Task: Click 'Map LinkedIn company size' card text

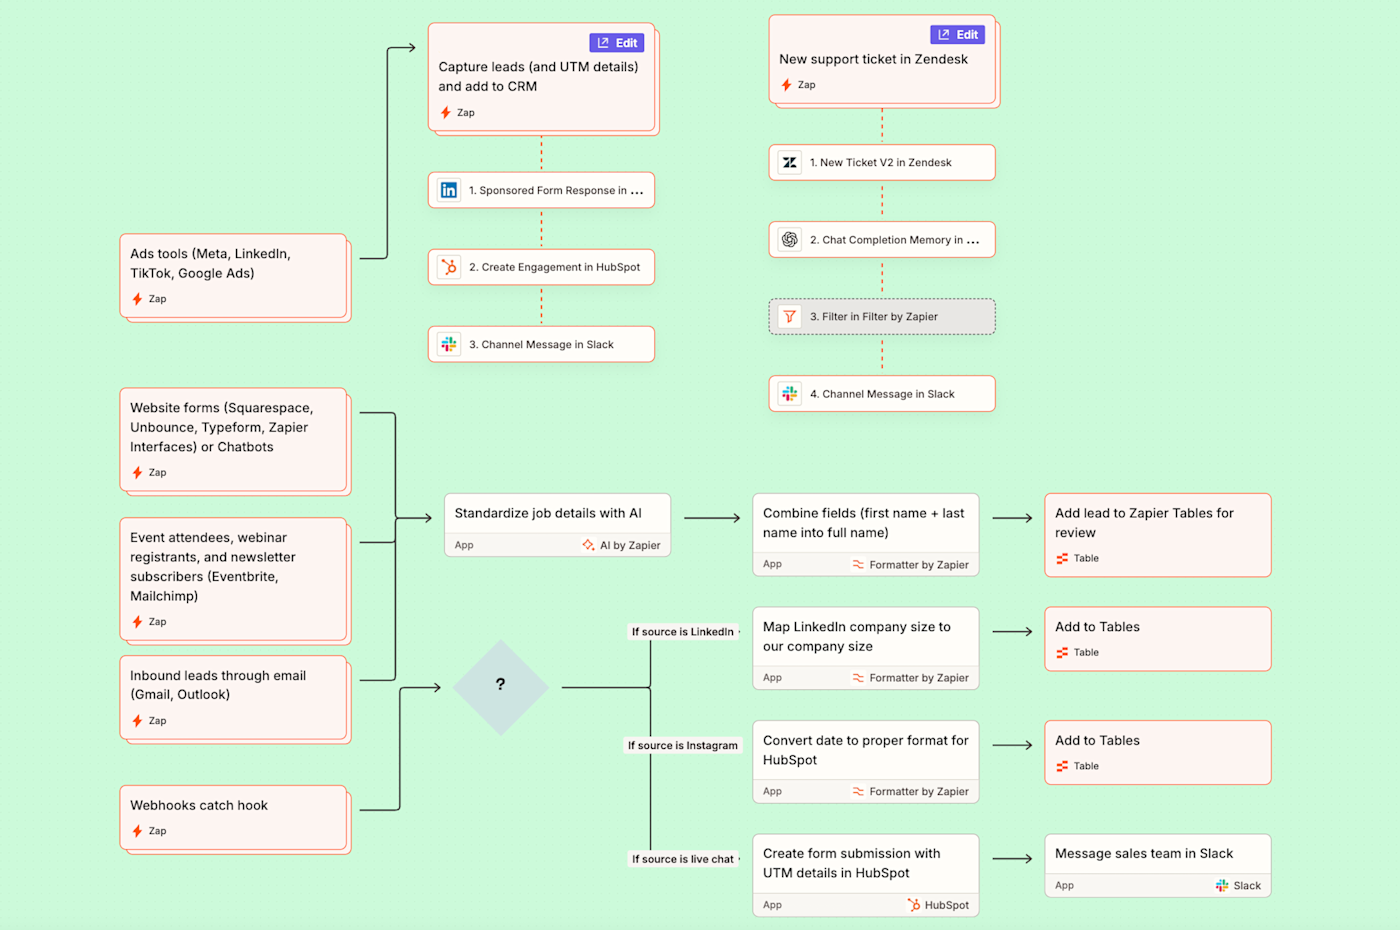Action: tap(857, 637)
